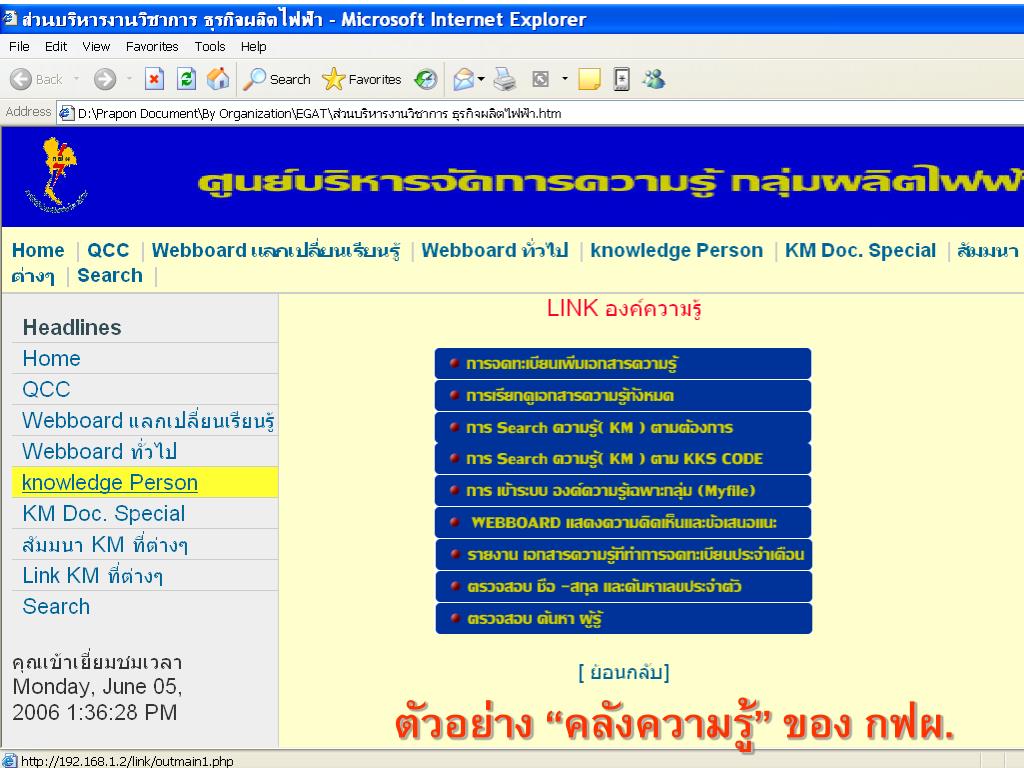Open the File menu

click(x=19, y=46)
